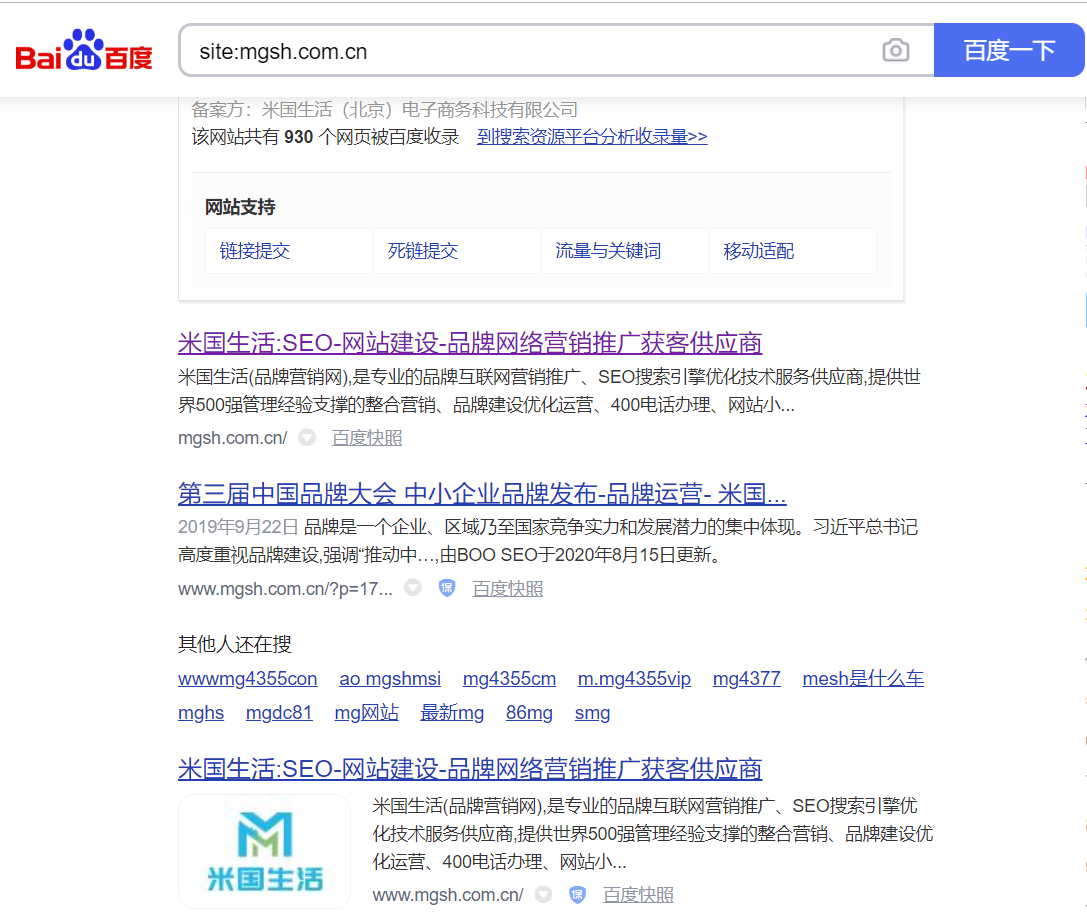Search related term mg4377
Viewport: 1087px width, 914px height.
(747, 679)
